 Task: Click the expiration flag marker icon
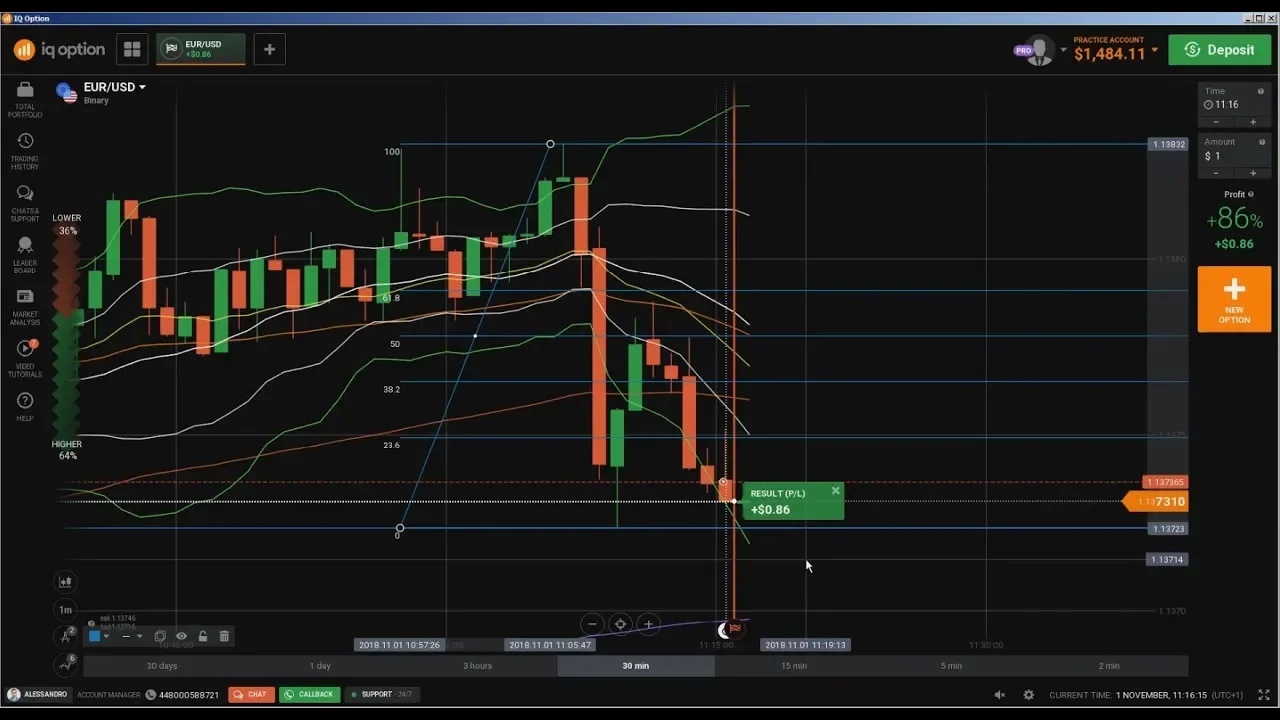tap(735, 629)
